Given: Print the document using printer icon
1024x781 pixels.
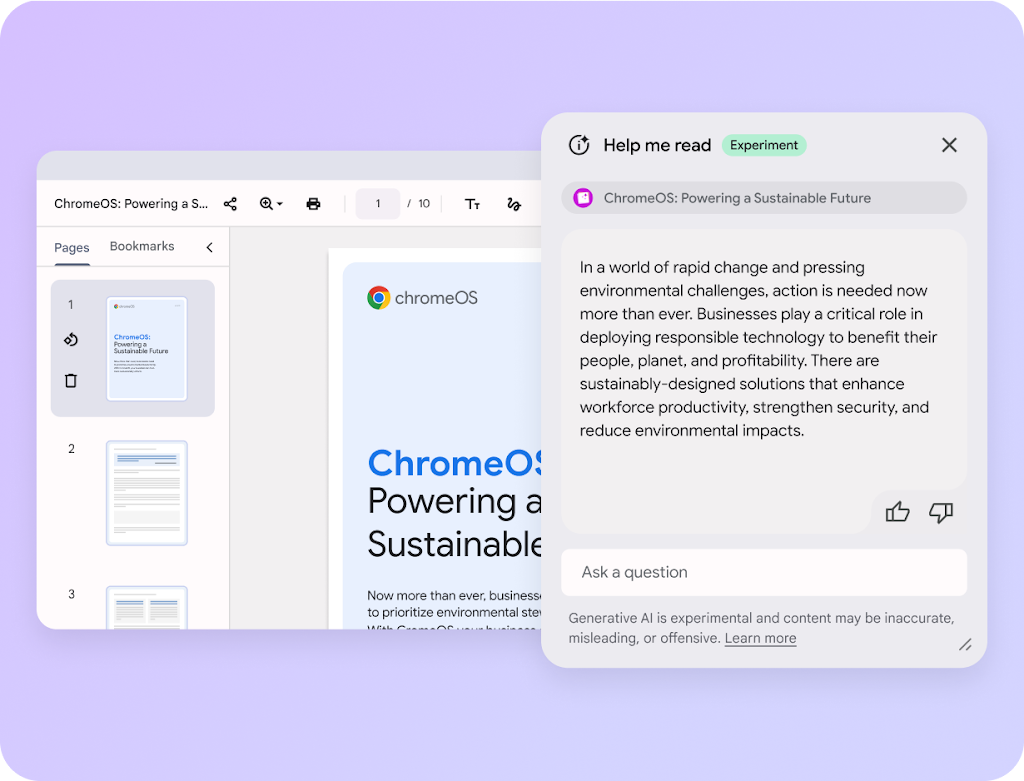Looking at the screenshot, I should pos(313,204).
